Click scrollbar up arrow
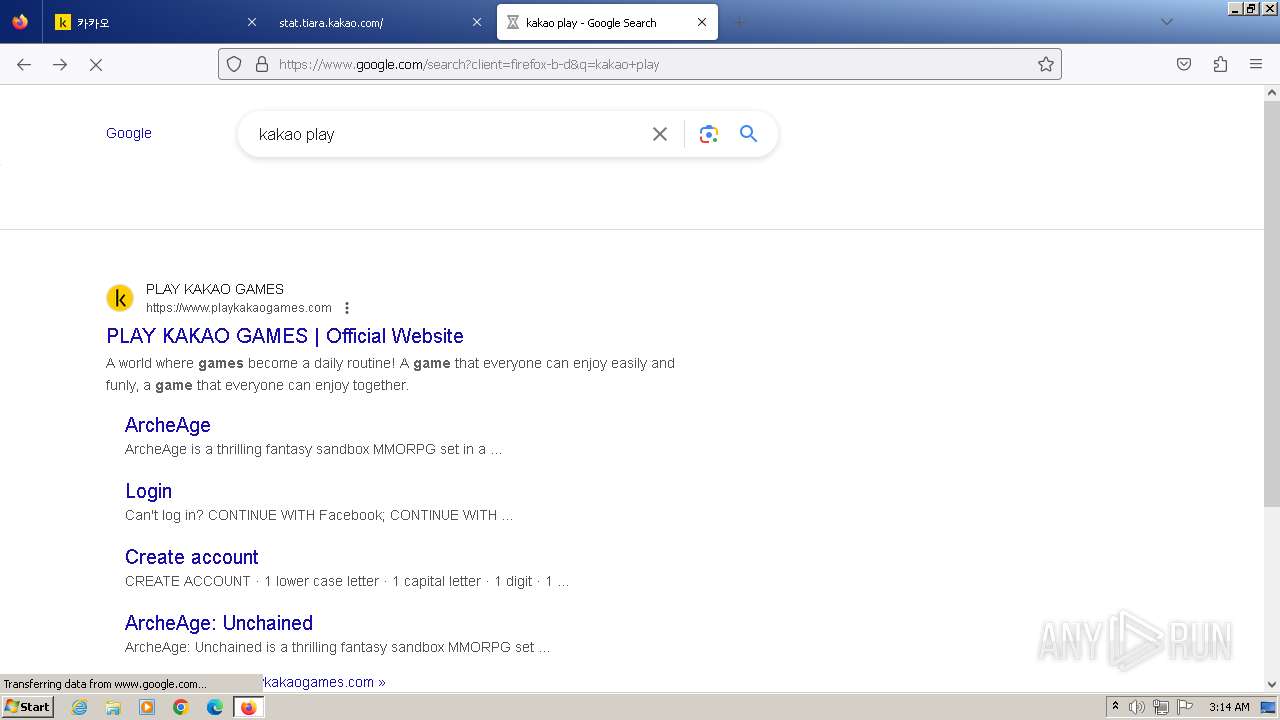The width and height of the screenshot is (1280, 720). tap(1272, 93)
